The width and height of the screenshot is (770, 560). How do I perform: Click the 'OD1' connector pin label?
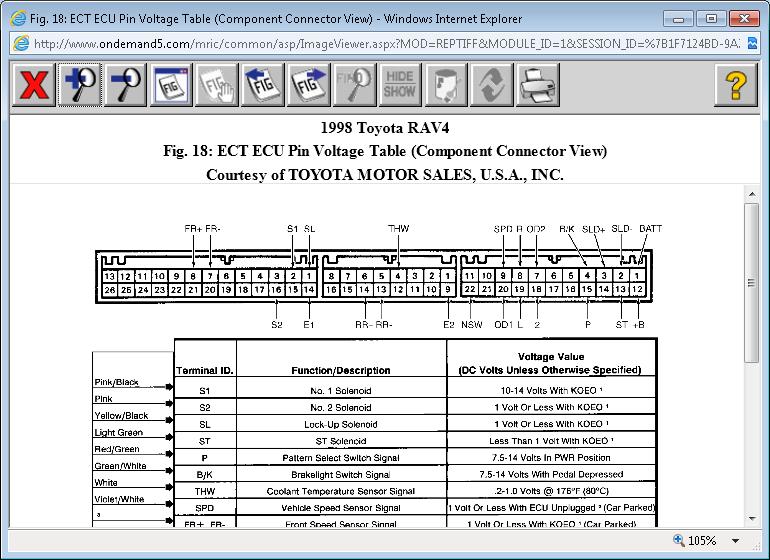click(x=503, y=325)
